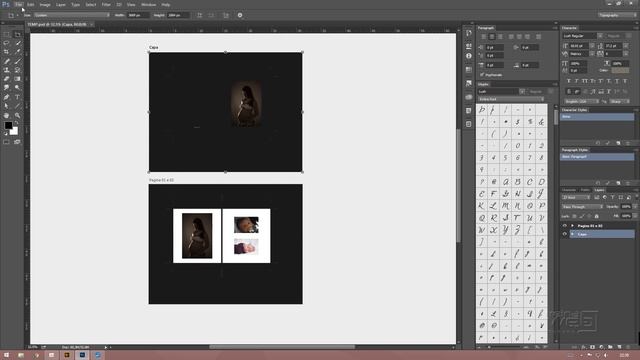Click the Underline button in Character panel
The height and width of the screenshot is (360, 640).
[617, 81]
